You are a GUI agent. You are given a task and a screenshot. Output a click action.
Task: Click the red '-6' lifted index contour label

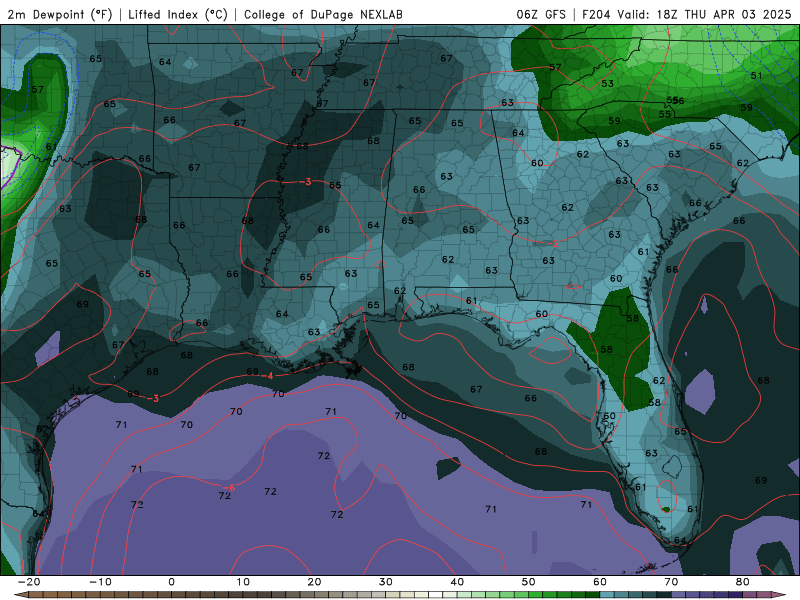229,488
